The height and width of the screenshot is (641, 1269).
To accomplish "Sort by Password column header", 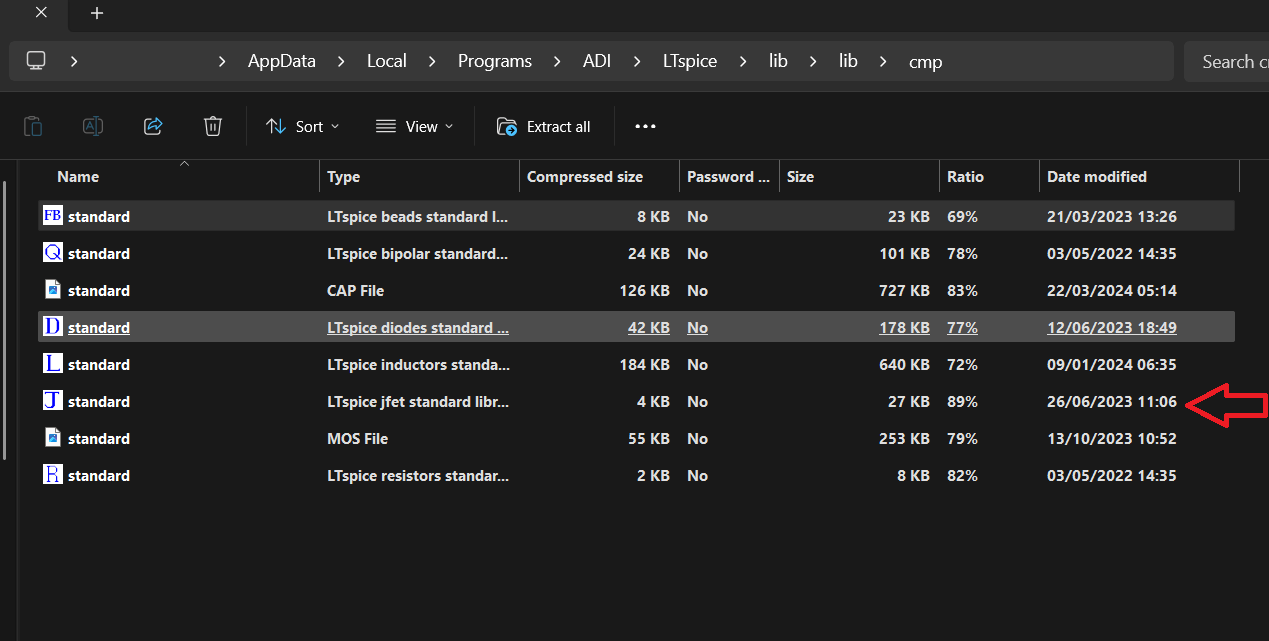I will pos(728,176).
